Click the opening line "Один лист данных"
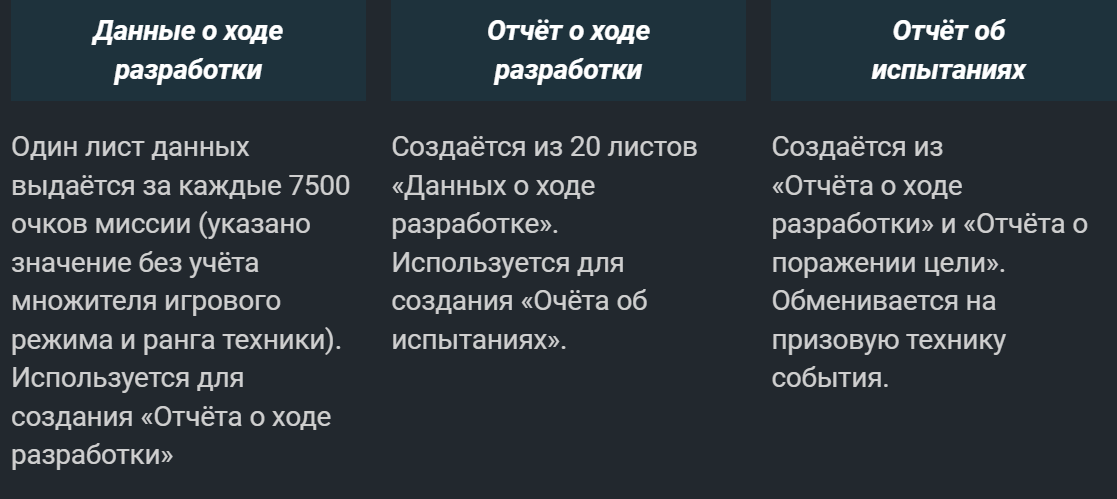The image size is (1117, 499). 130,148
